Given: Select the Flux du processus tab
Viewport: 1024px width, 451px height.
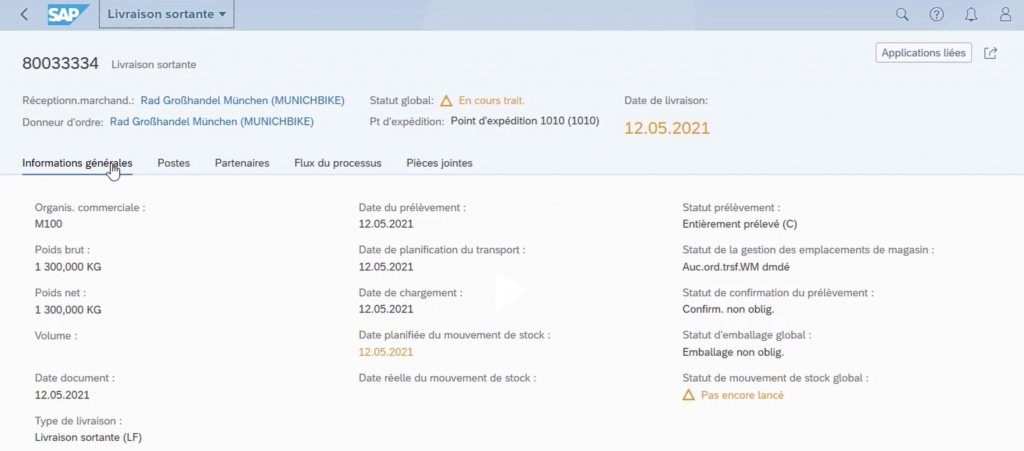Looking at the screenshot, I should tap(337, 163).
